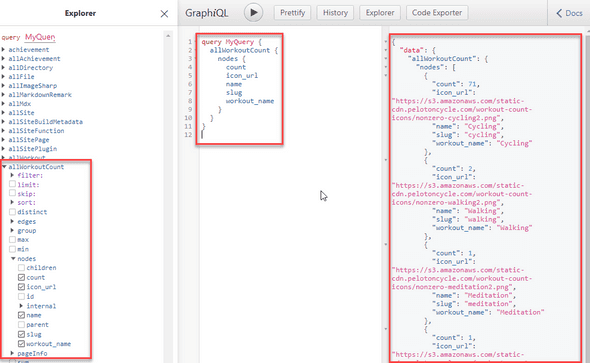Click allWorkoutCount in the query editor
The image size is (590, 363).
[x=240, y=50]
